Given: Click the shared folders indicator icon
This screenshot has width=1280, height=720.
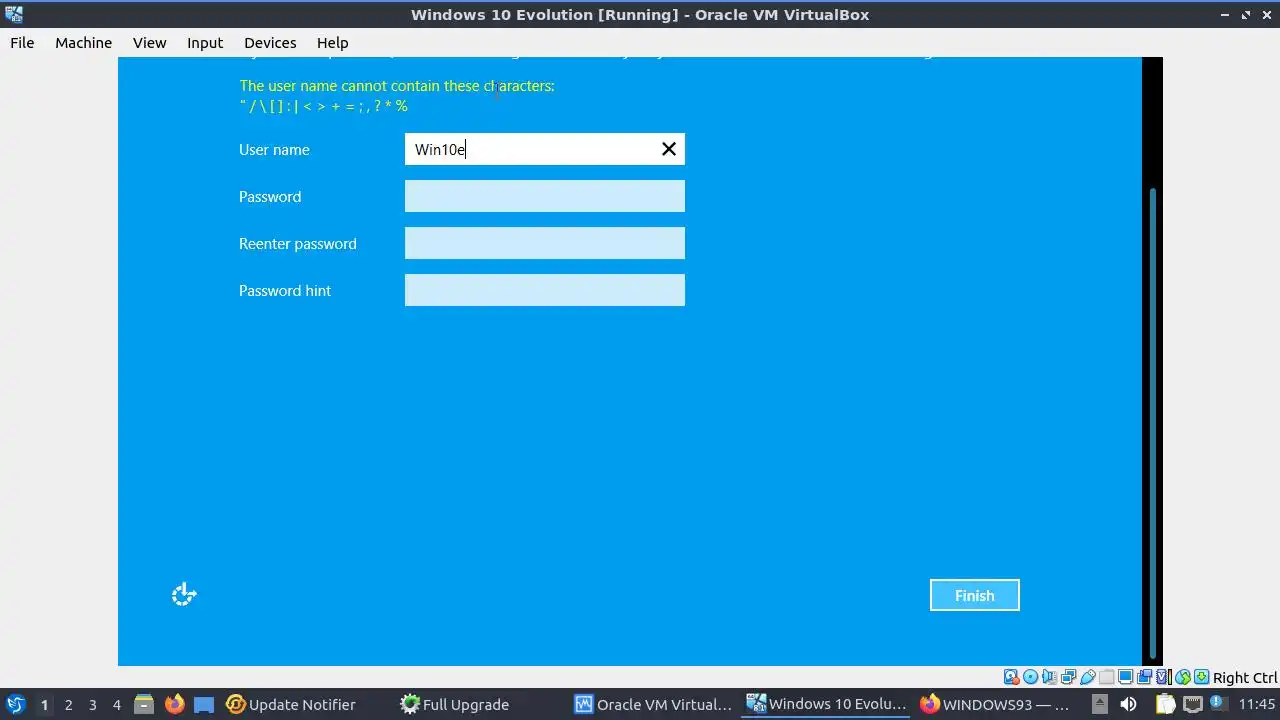Looking at the screenshot, I should (1106, 677).
